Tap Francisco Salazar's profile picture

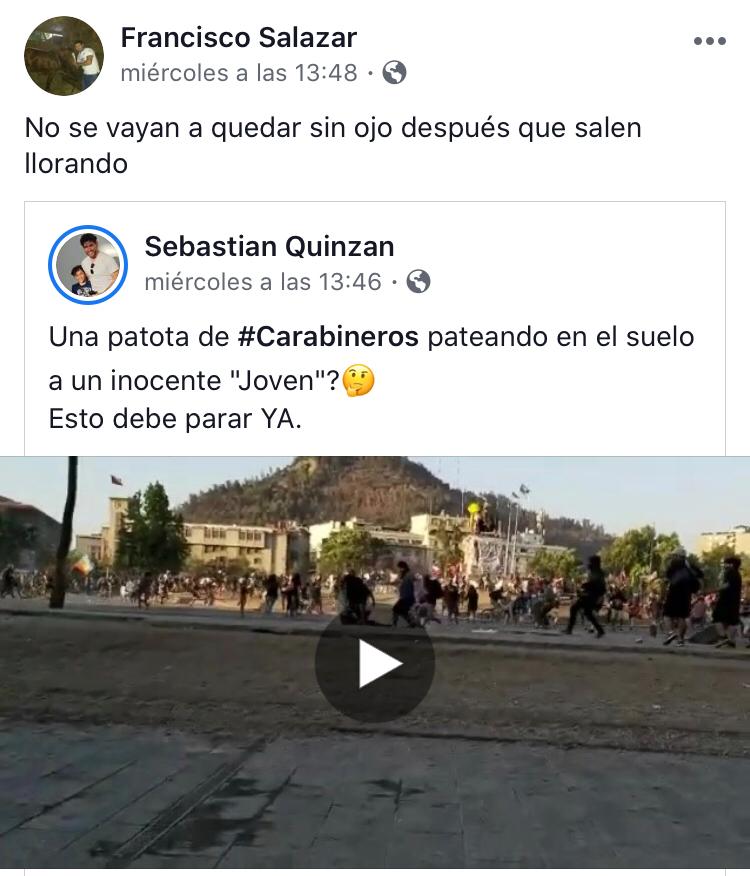[64, 56]
